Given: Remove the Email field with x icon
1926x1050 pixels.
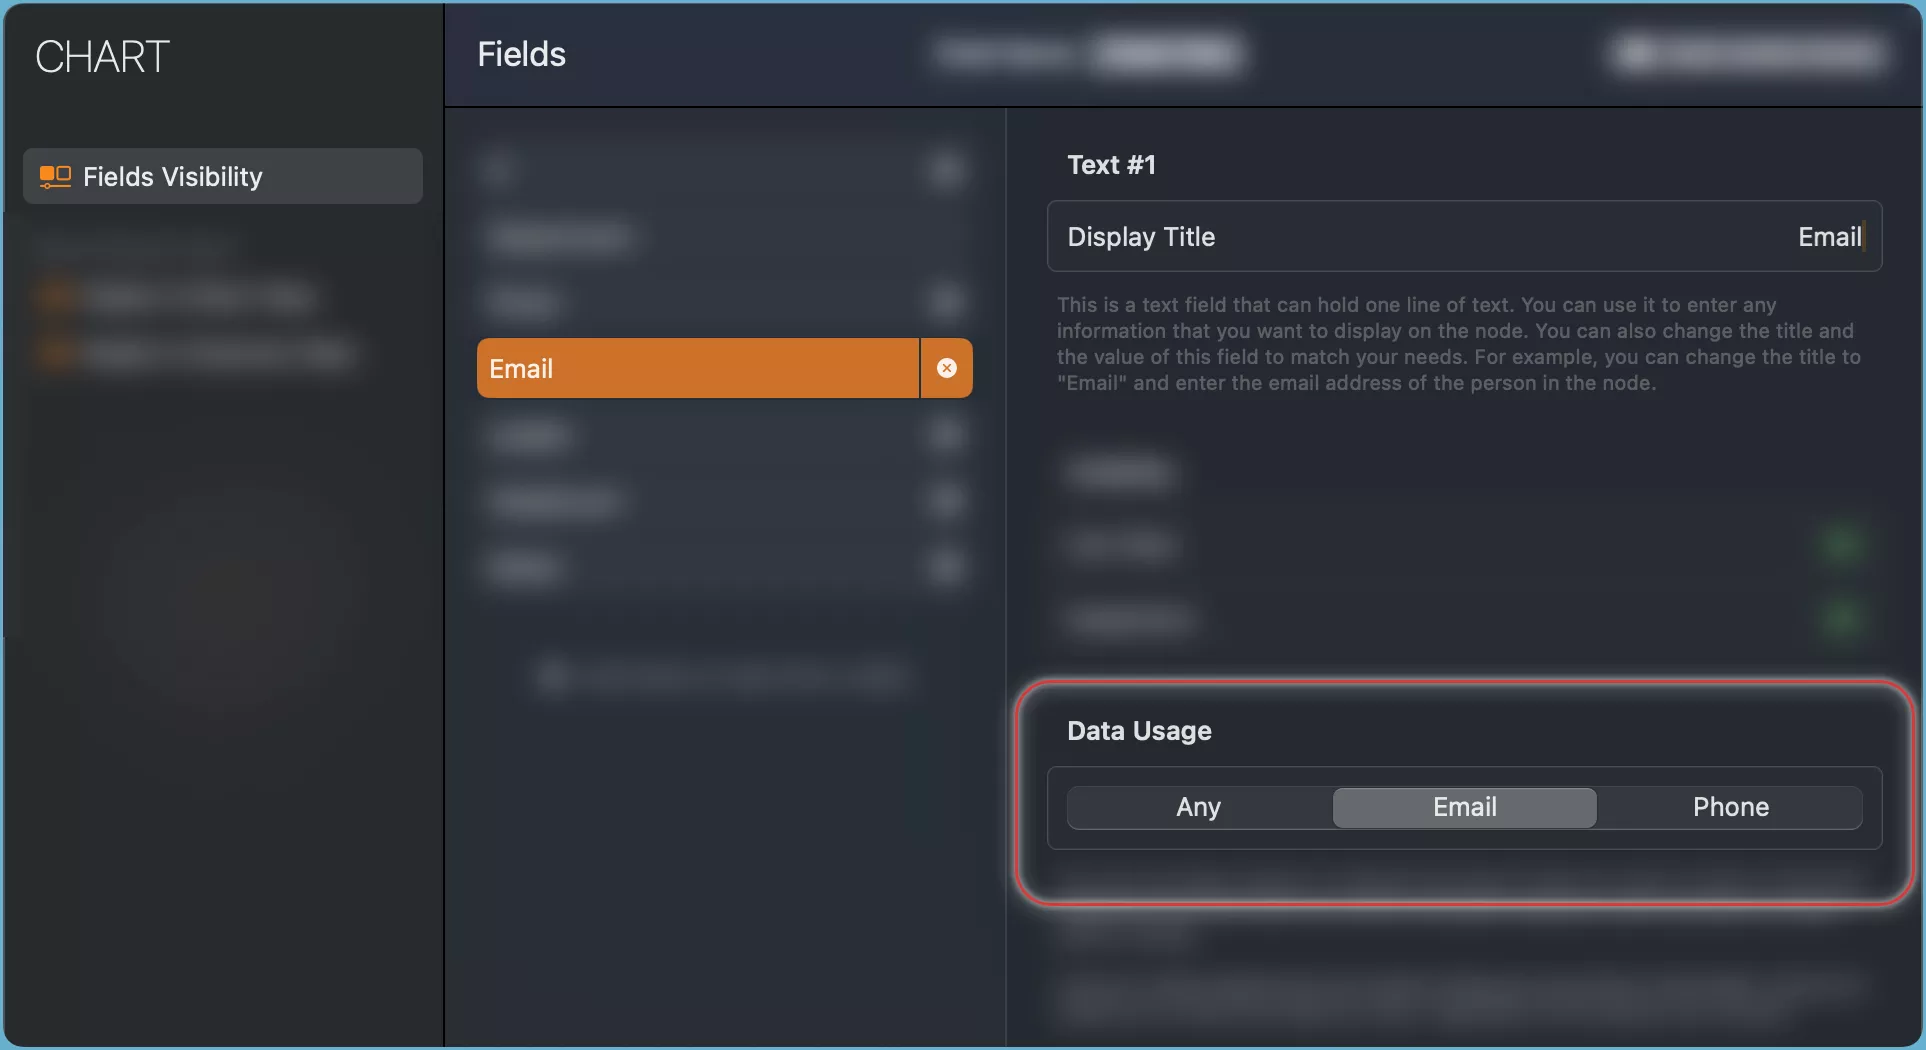Looking at the screenshot, I should [x=946, y=369].
